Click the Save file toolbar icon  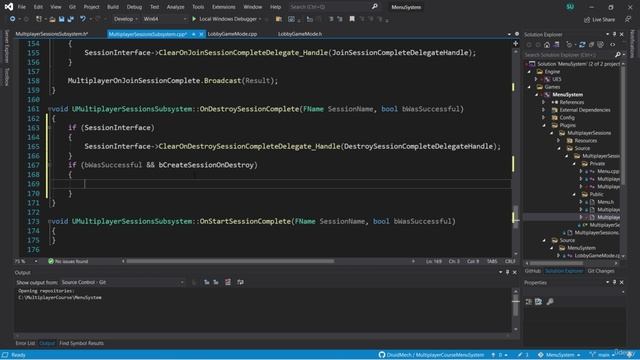pos(61,19)
